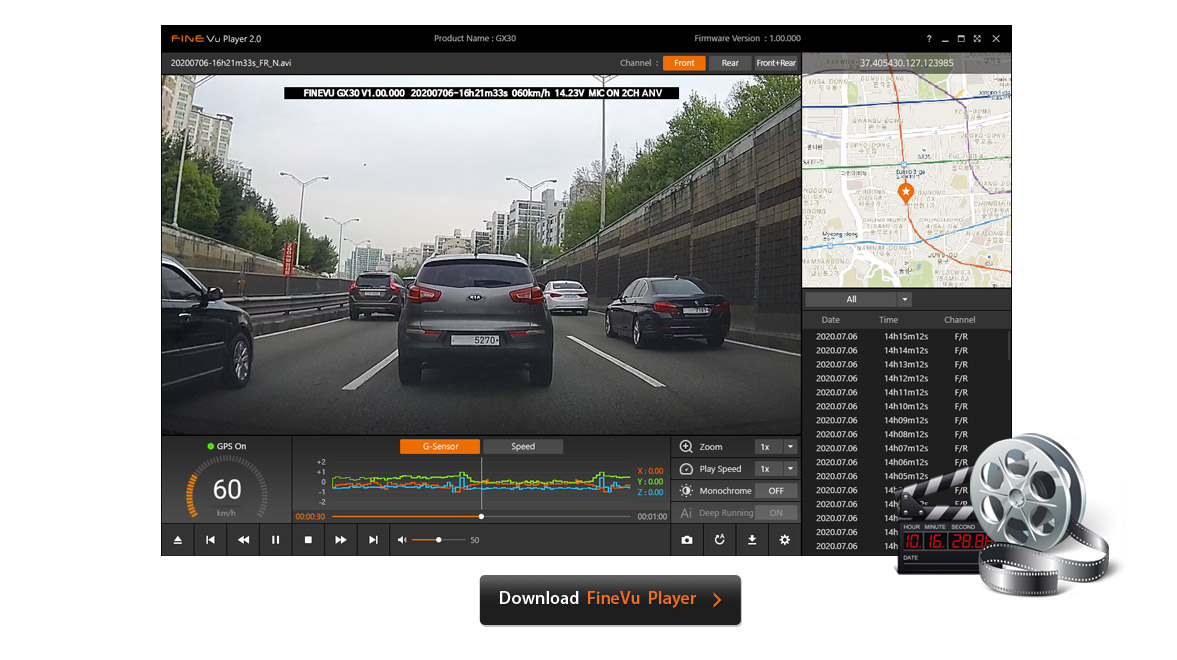This screenshot has width=1177, height=660.
Task: Select the Front+Rear channel view
Action: (776, 63)
